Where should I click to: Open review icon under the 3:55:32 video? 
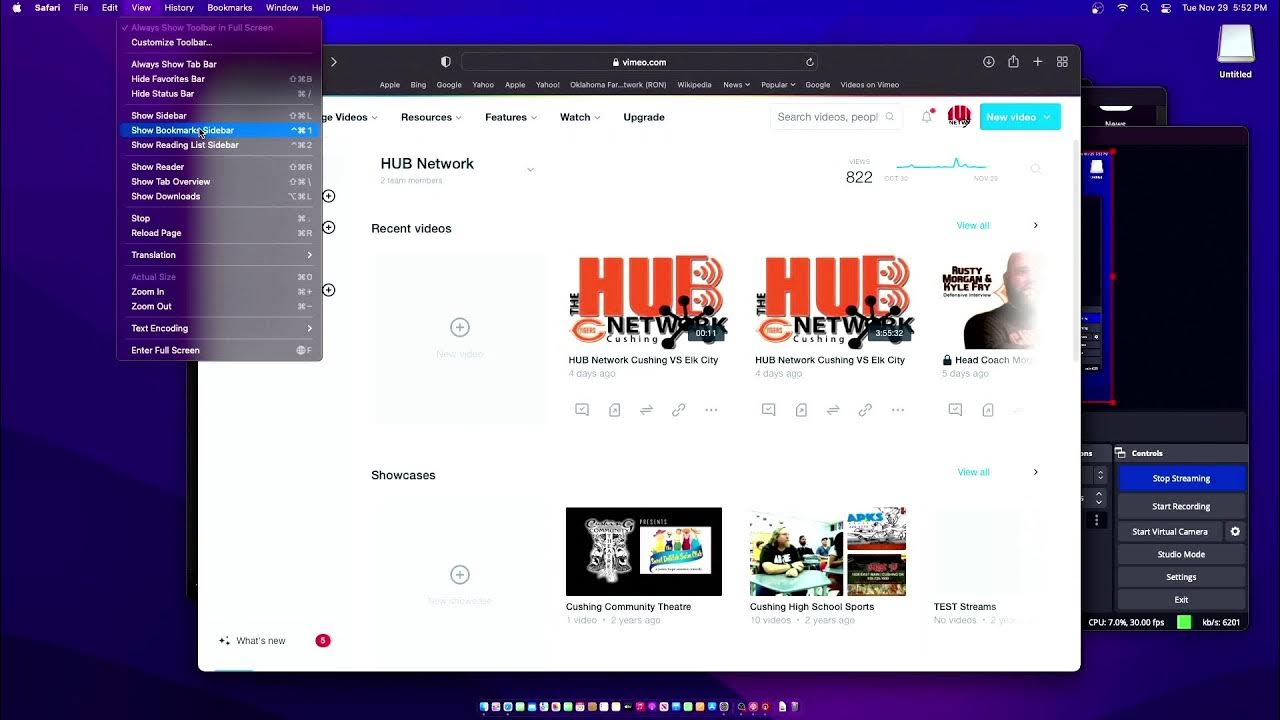point(768,410)
